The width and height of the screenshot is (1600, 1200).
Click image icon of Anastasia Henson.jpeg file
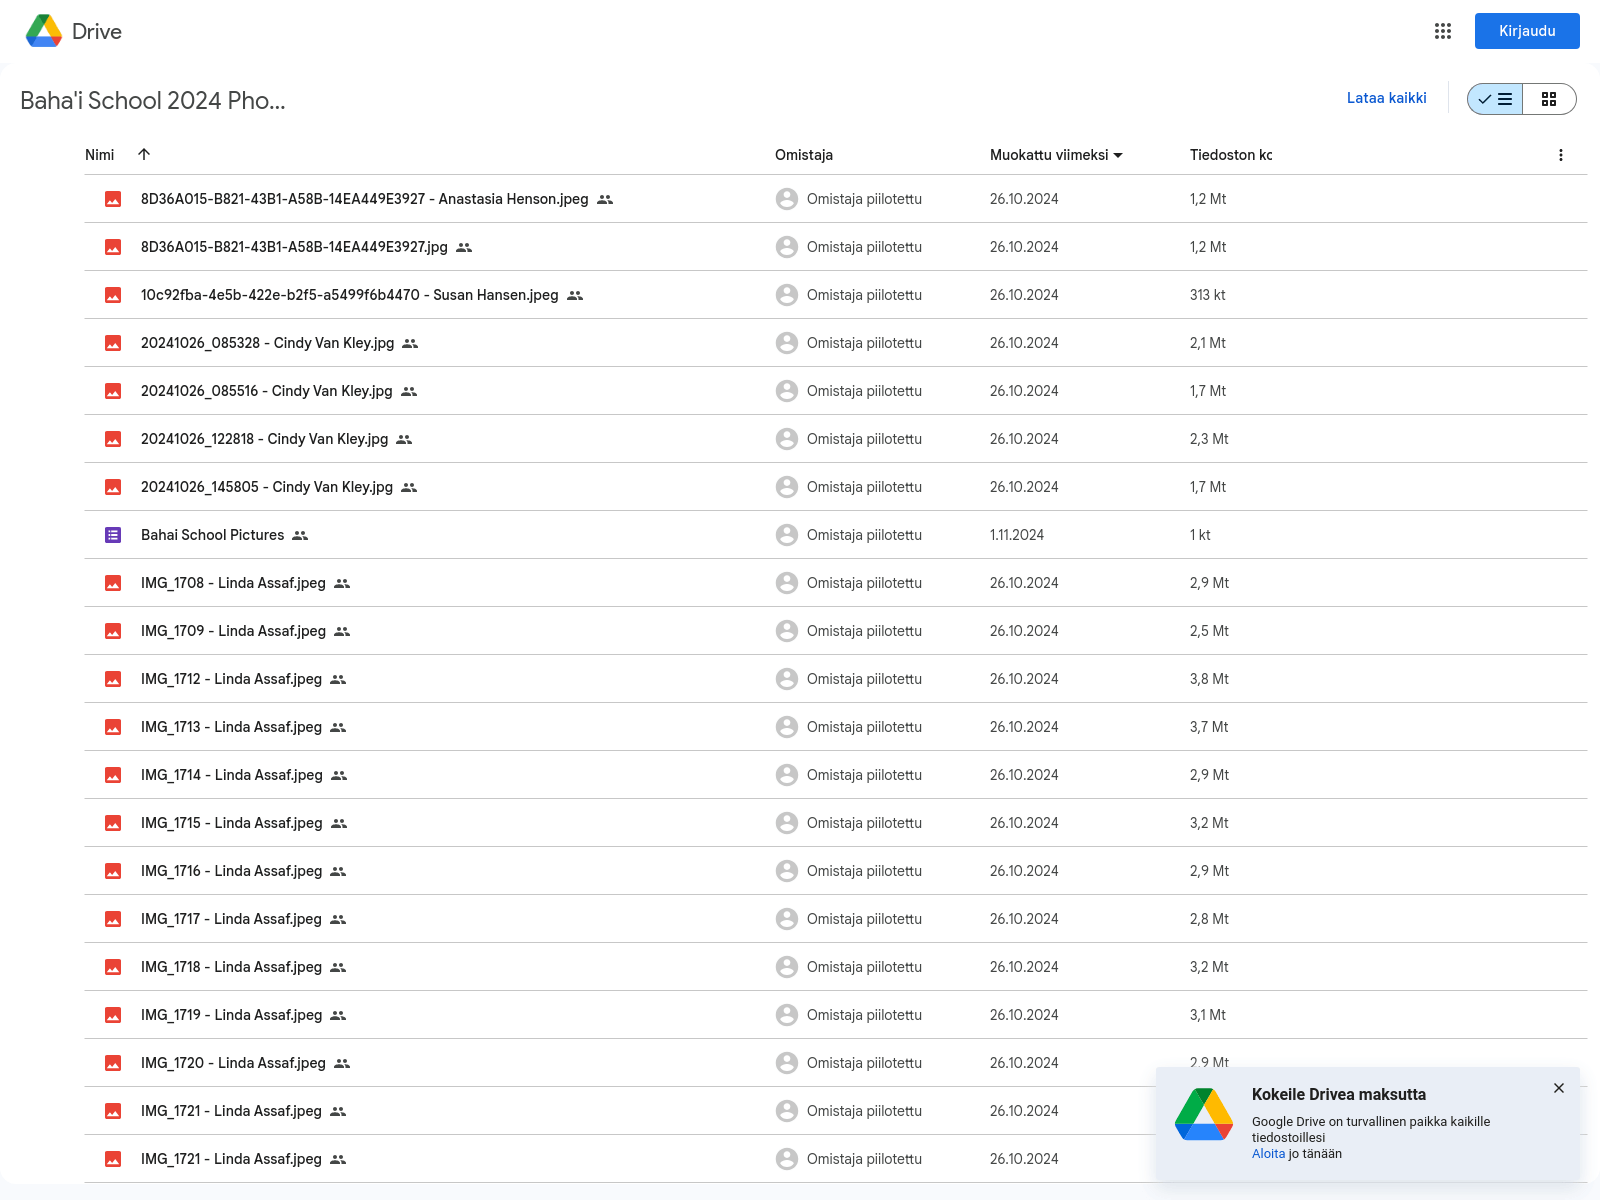point(113,199)
